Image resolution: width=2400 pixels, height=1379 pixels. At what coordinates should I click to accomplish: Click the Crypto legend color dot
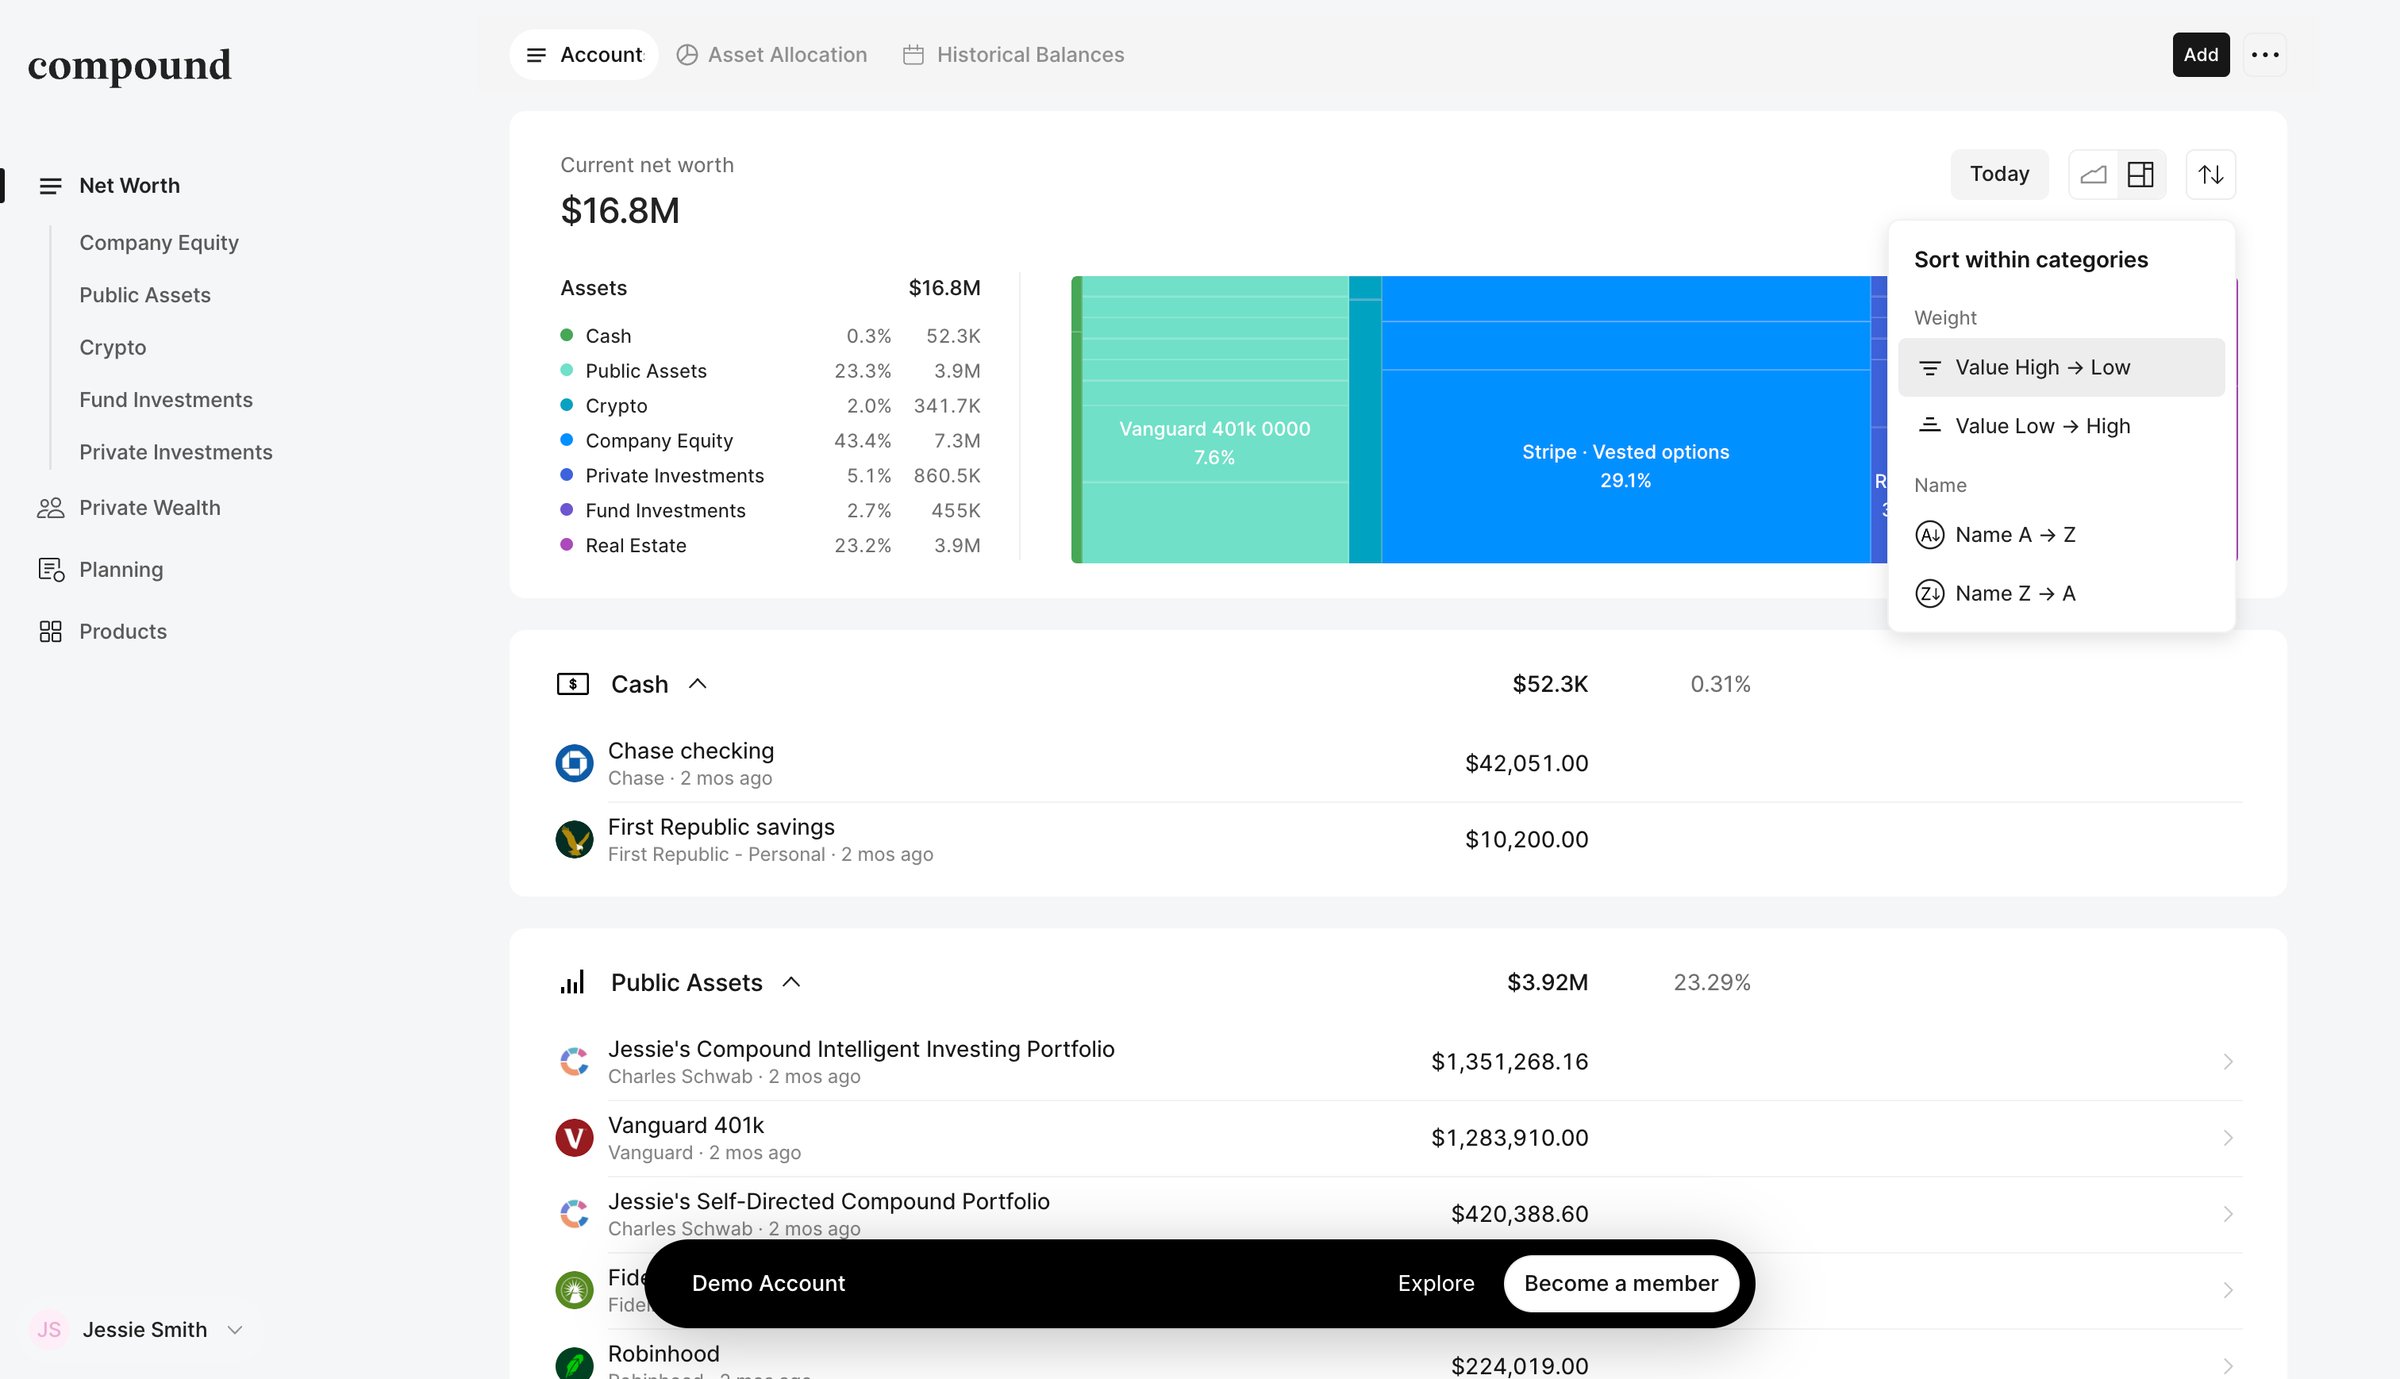(x=567, y=405)
